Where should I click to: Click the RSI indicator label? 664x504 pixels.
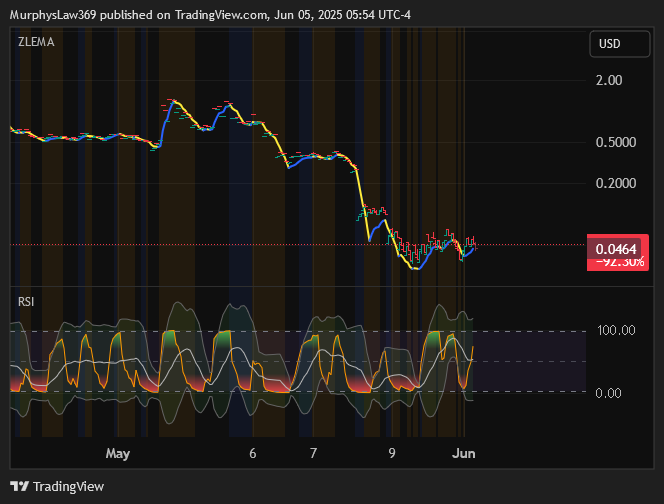pyautogui.click(x=26, y=302)
